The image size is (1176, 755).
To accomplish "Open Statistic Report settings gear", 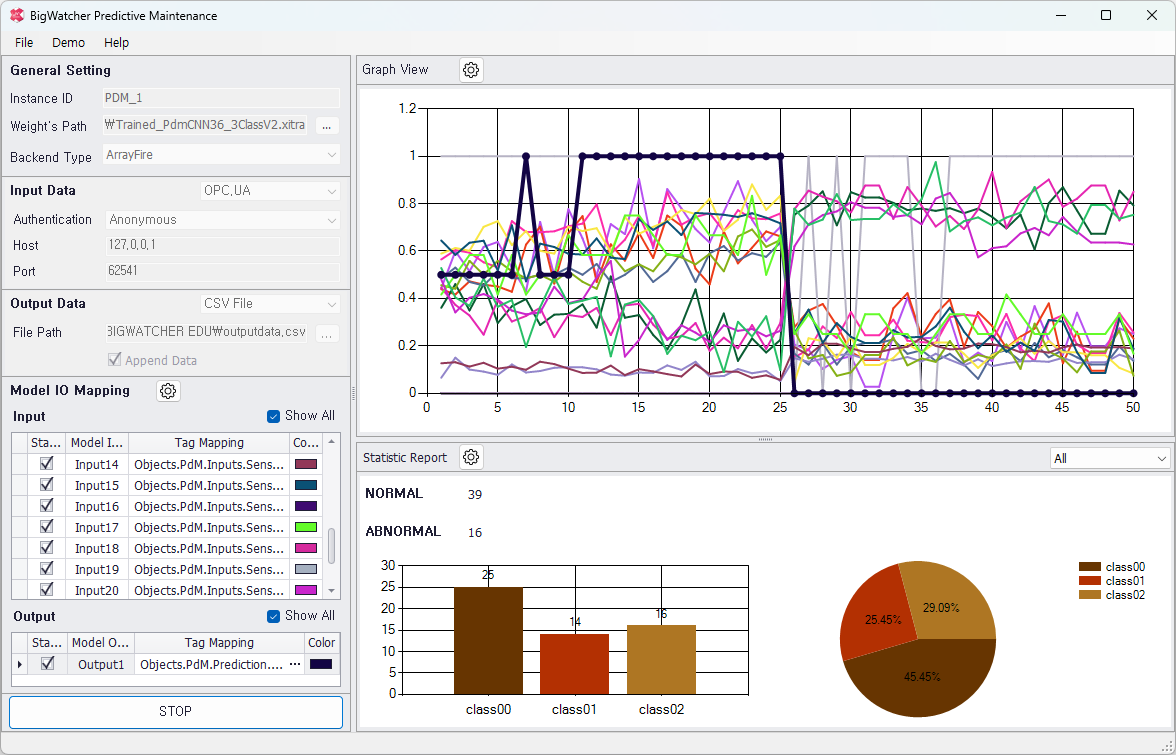I will tap(471, 457).
